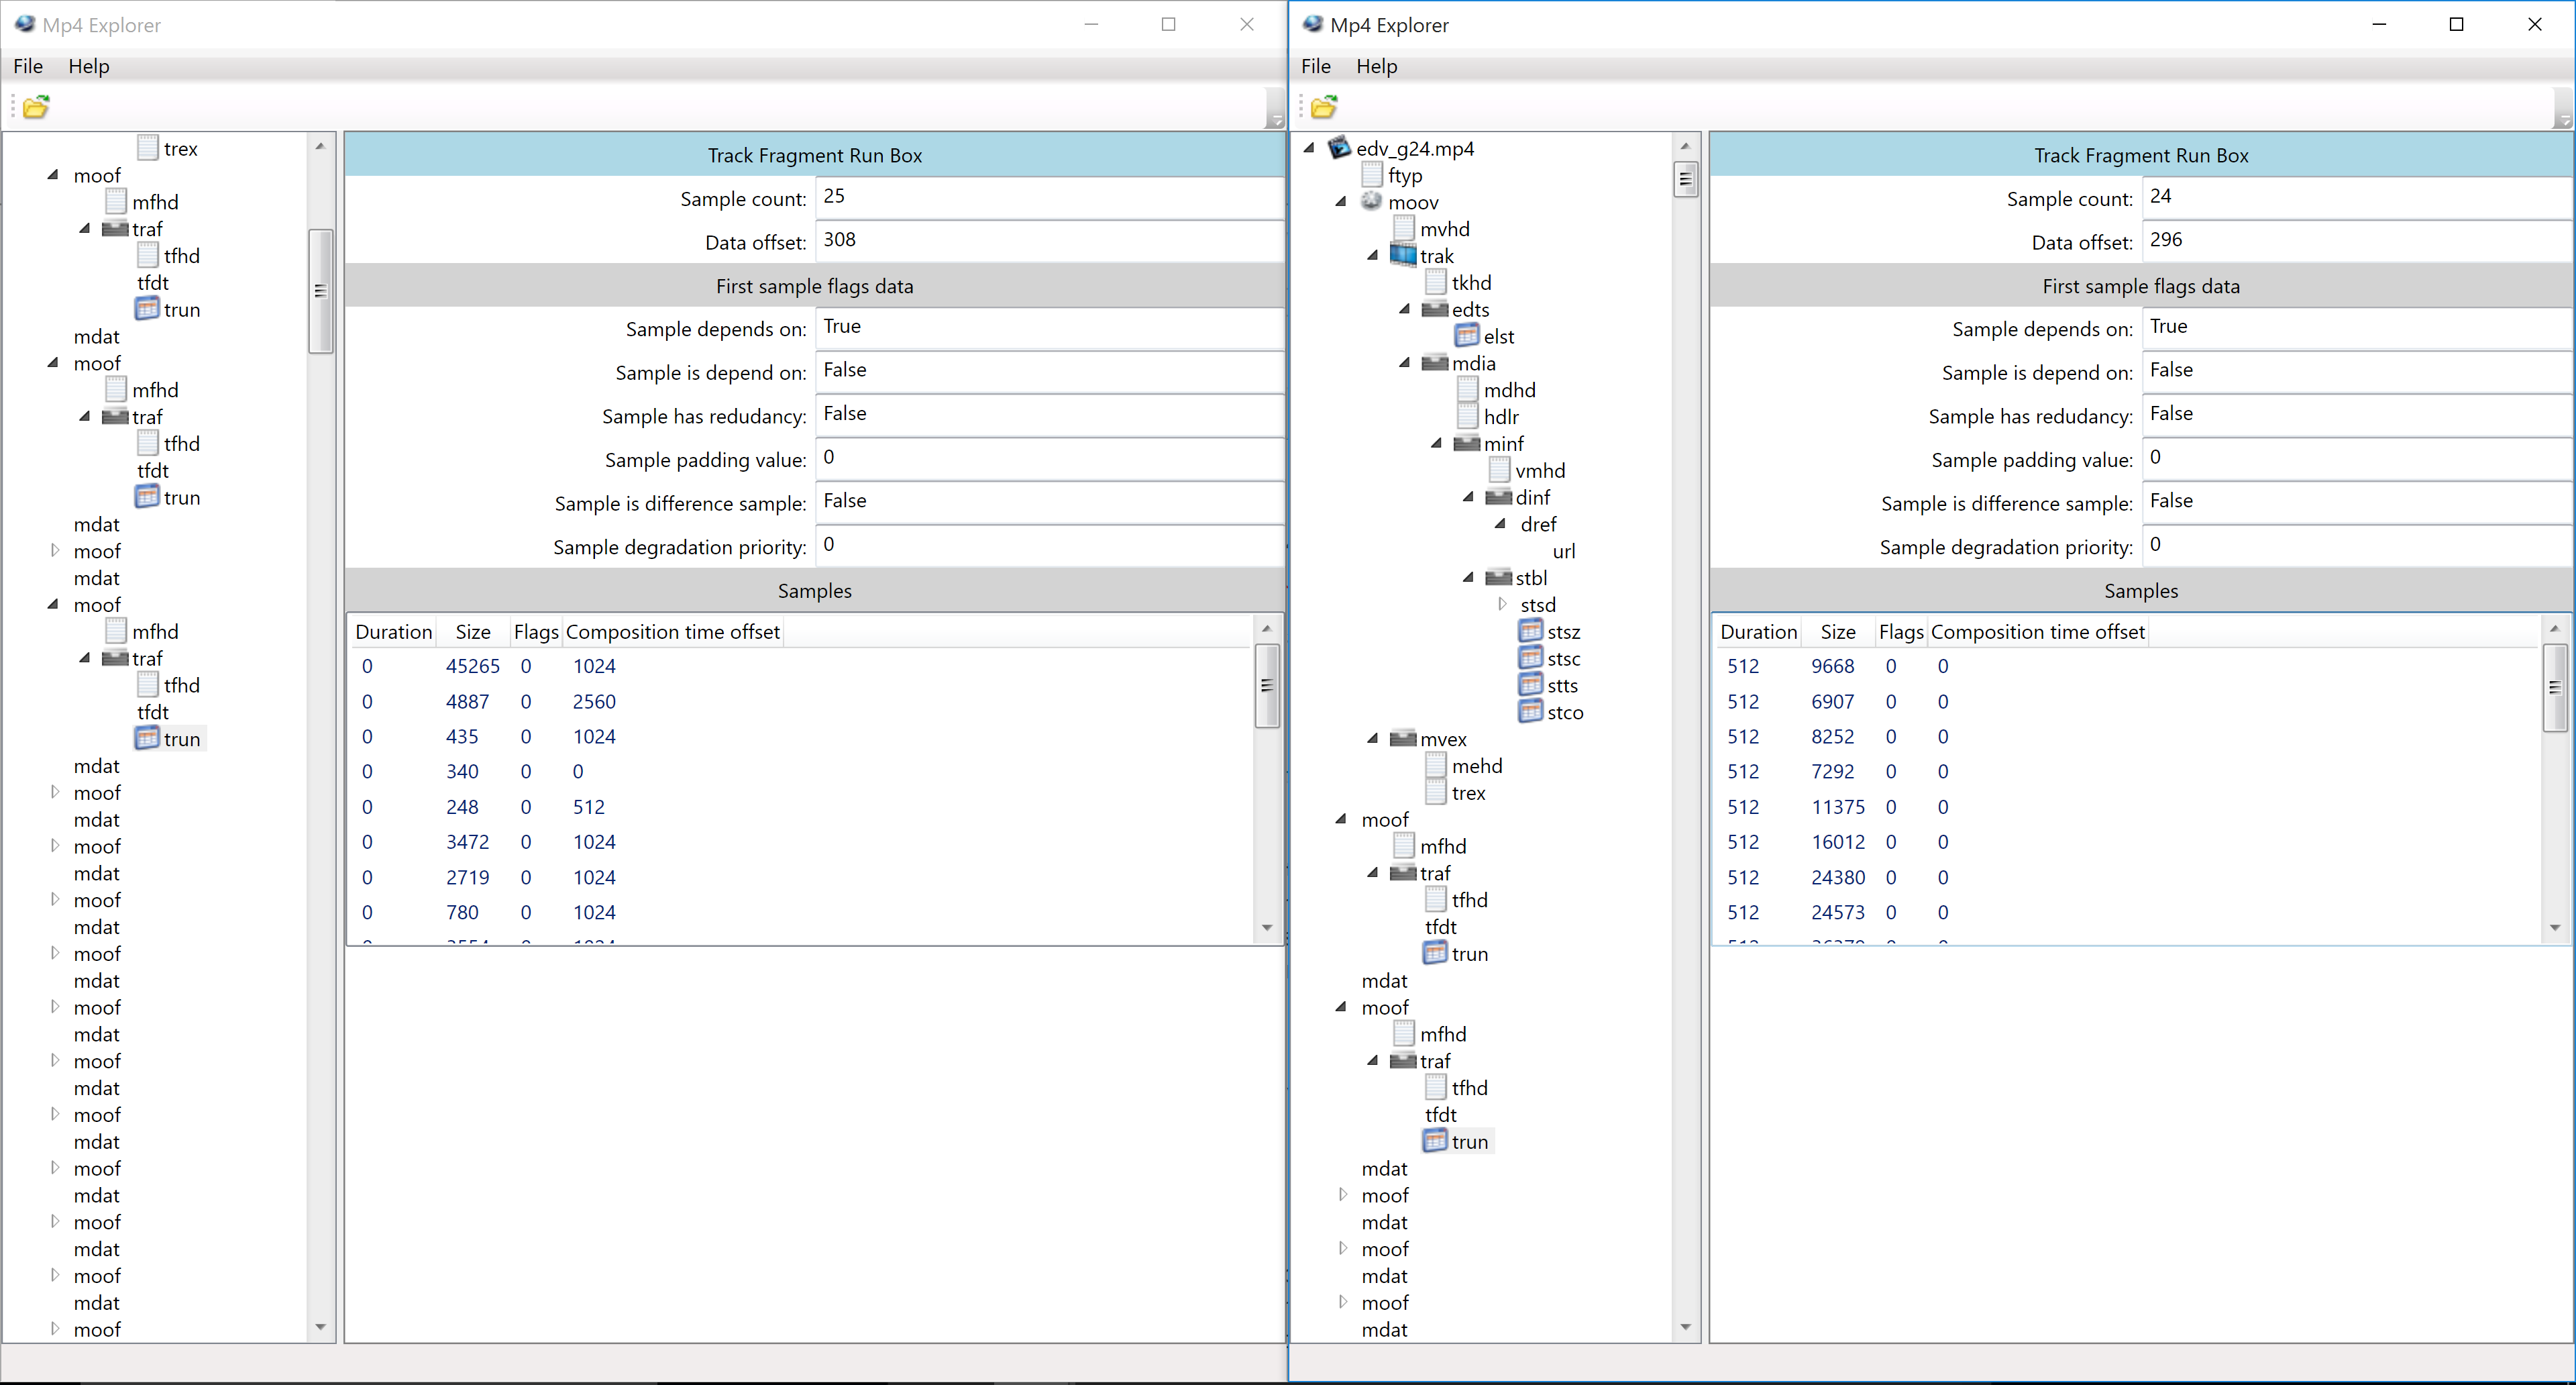This screenshot has width=2576, height=1385.
Task: Click the mvex container icon
Action: 1403,739
